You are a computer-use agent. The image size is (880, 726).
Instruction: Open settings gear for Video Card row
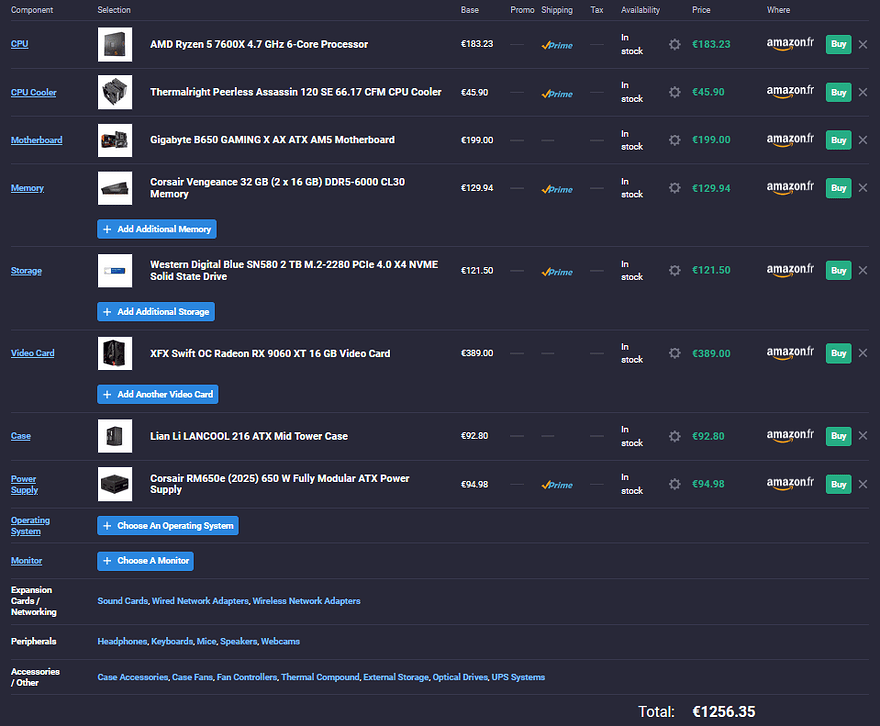[x=675, y=353]
